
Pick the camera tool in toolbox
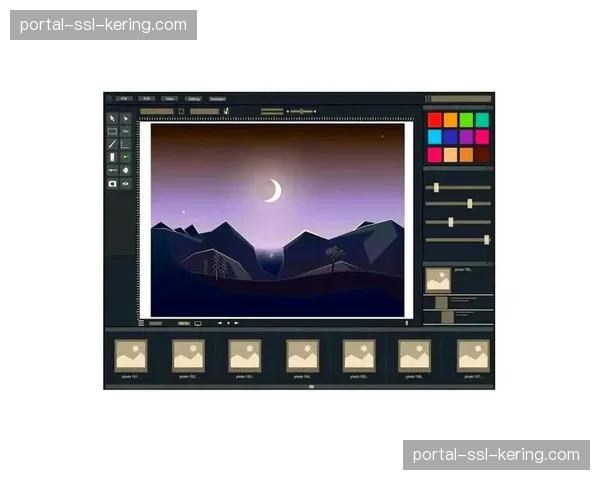(112, 184)
